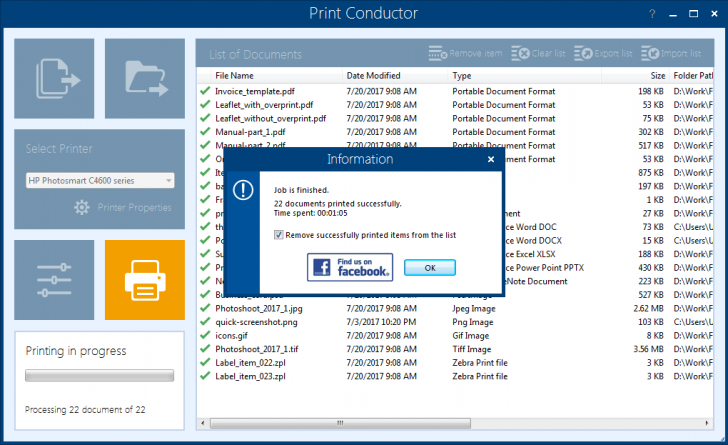728x445 pixels.
Task: Click the orange Start Printing tile
Action: pyautogui.click(x=145, y=280)
